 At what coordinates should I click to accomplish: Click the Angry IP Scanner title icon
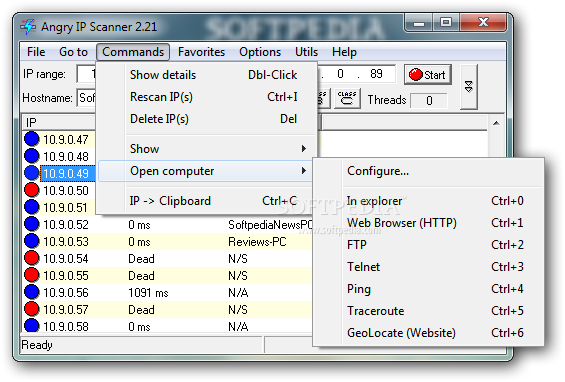(28, 27)
